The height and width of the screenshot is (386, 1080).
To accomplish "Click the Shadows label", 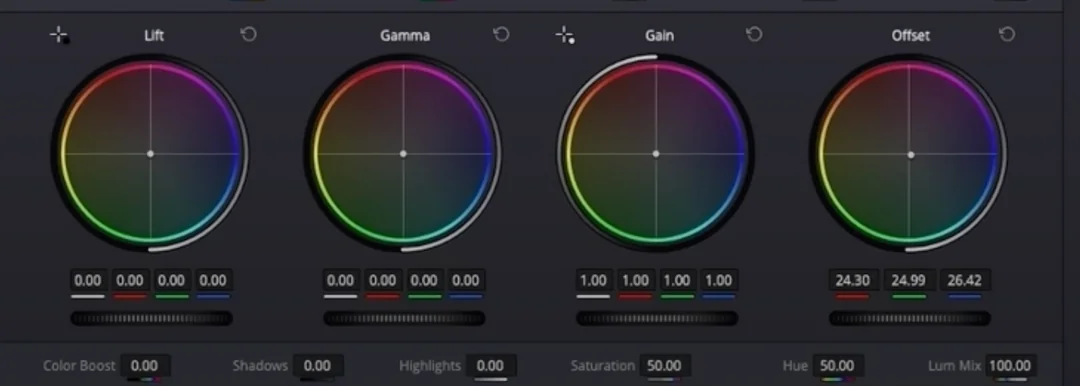I will pos(260,365).
